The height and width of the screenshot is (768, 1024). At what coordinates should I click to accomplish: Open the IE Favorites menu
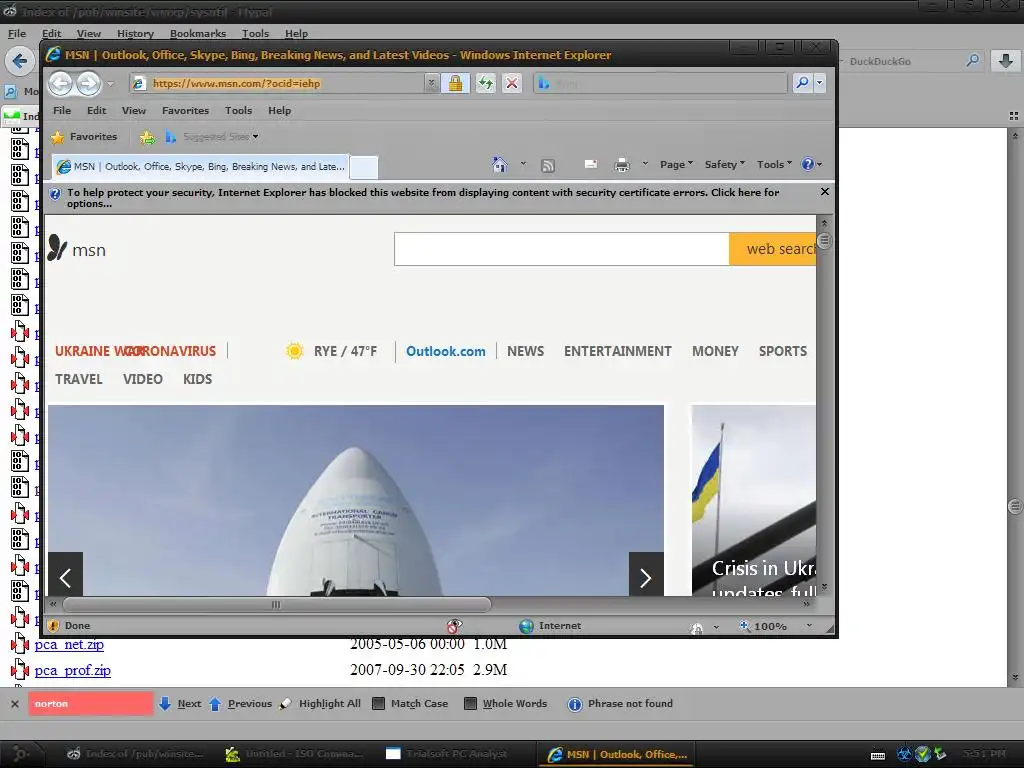185,110
